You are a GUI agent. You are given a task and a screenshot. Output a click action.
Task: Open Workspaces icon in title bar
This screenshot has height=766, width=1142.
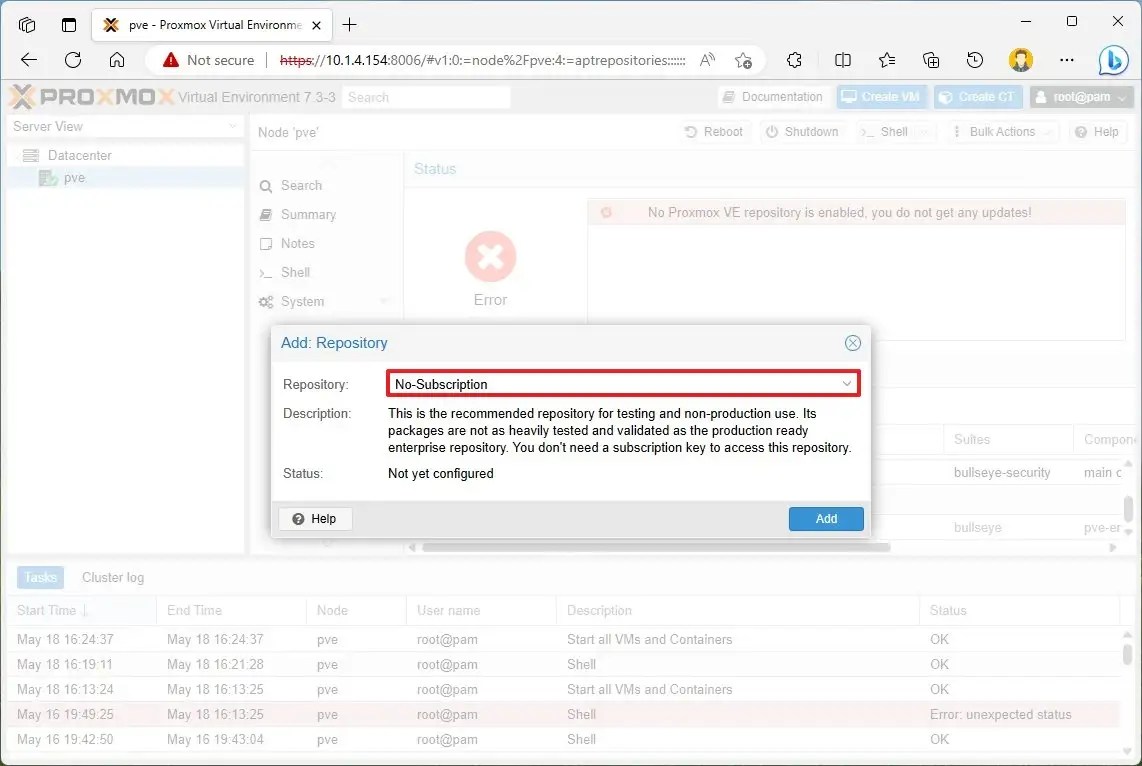[27, 25]
